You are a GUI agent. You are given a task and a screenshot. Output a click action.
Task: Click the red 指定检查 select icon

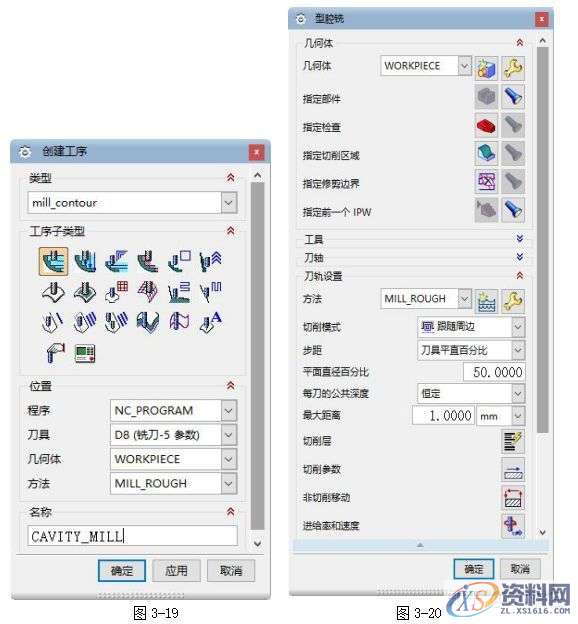point(486,125)
